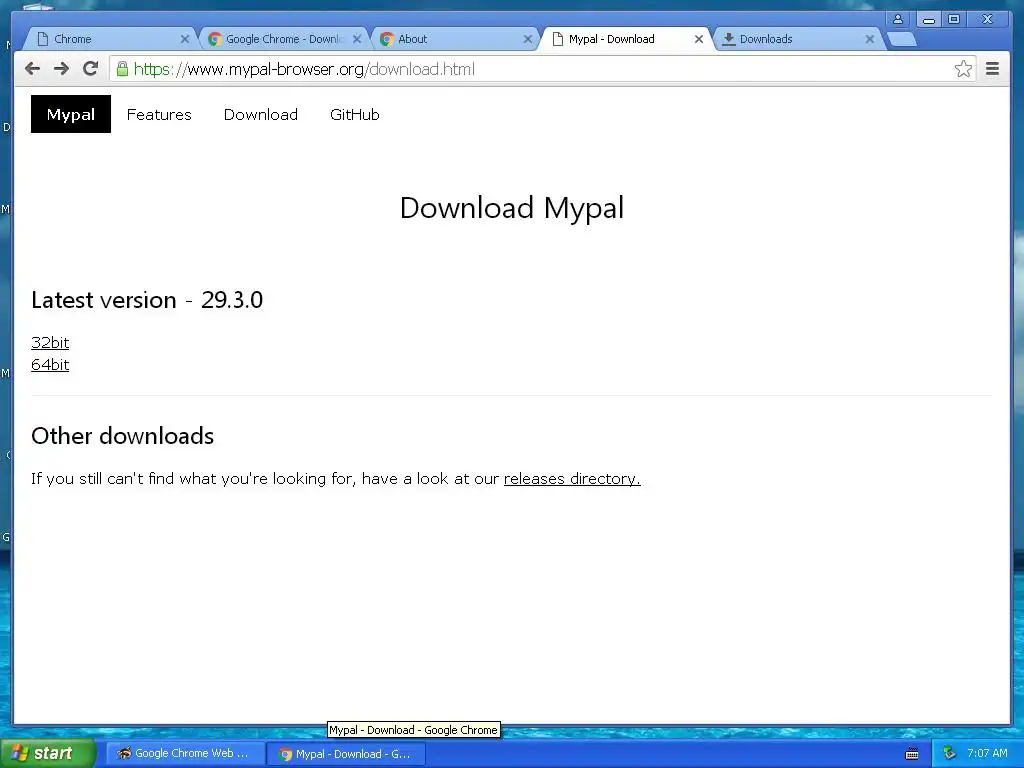Open the Download nav link
The width and height of the screenshot is (1024, 768).
(261, 114)
